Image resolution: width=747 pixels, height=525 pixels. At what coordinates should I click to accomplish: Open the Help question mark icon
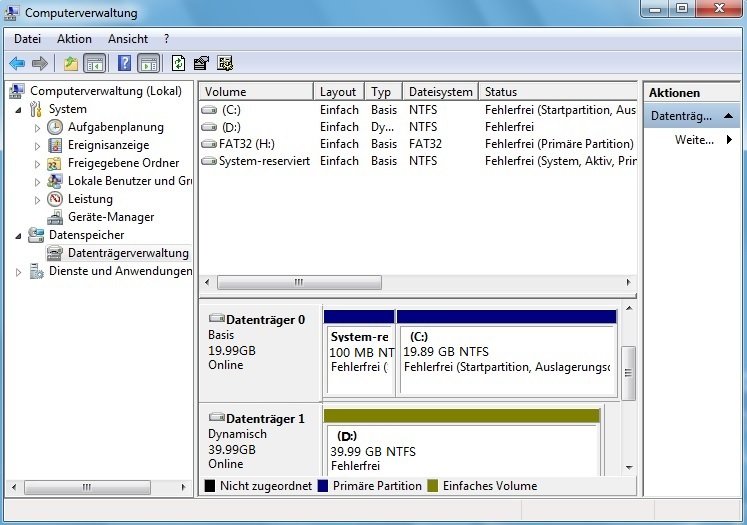[x=124, y=63]
